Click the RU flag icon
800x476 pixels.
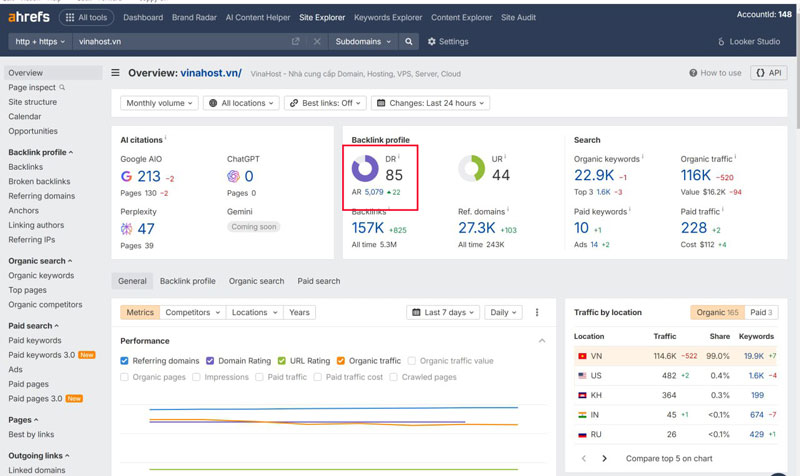point(582,435)
